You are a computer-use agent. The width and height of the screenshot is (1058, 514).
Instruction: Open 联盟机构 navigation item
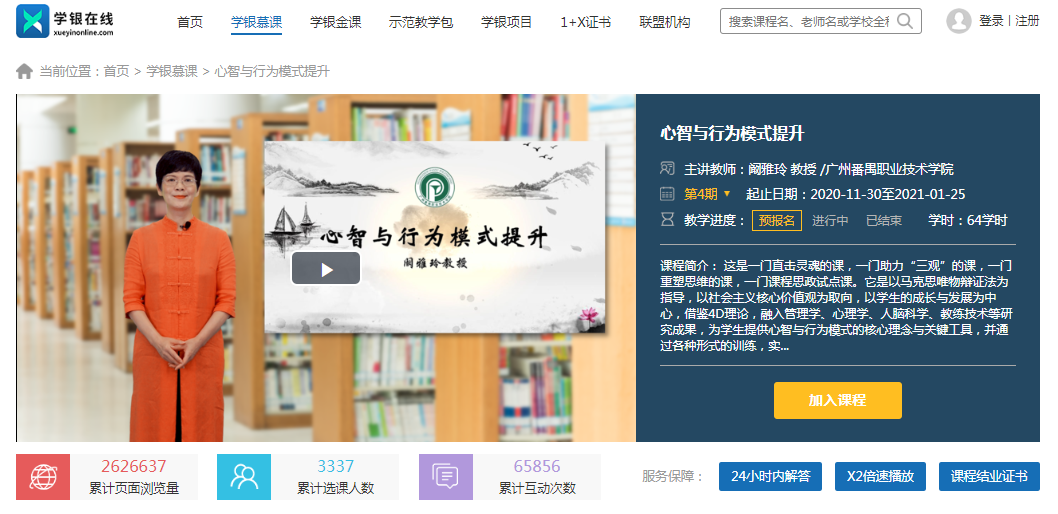coord(665,22)
